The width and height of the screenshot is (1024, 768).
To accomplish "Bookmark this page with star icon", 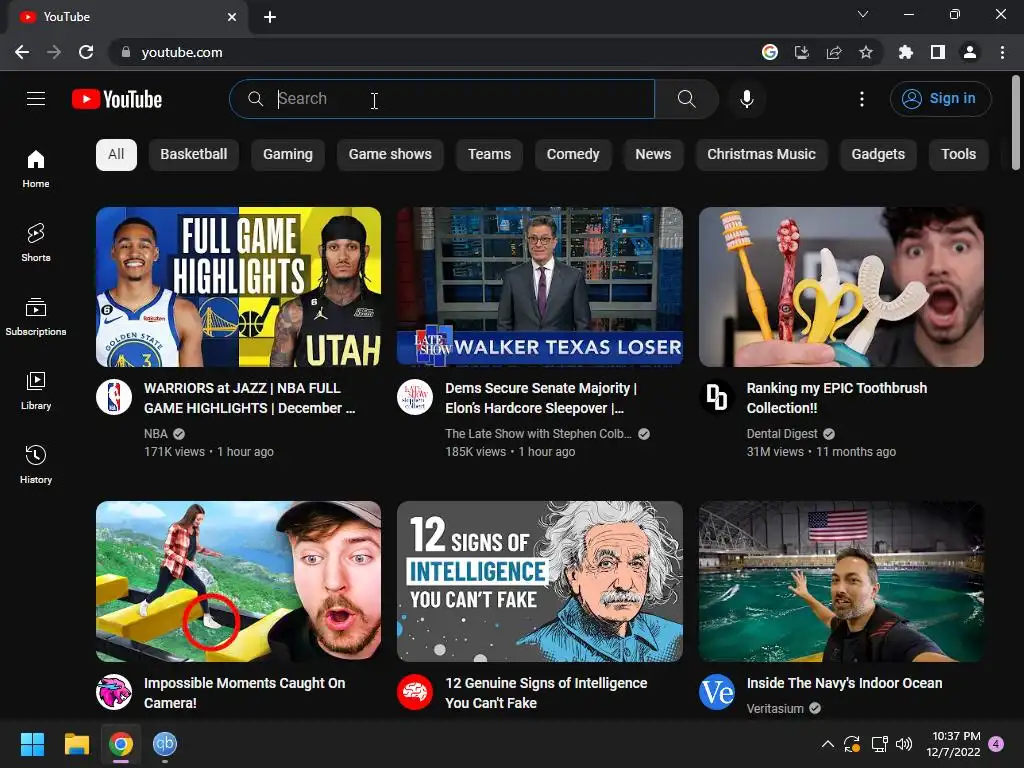I will [x=865, y=52].
